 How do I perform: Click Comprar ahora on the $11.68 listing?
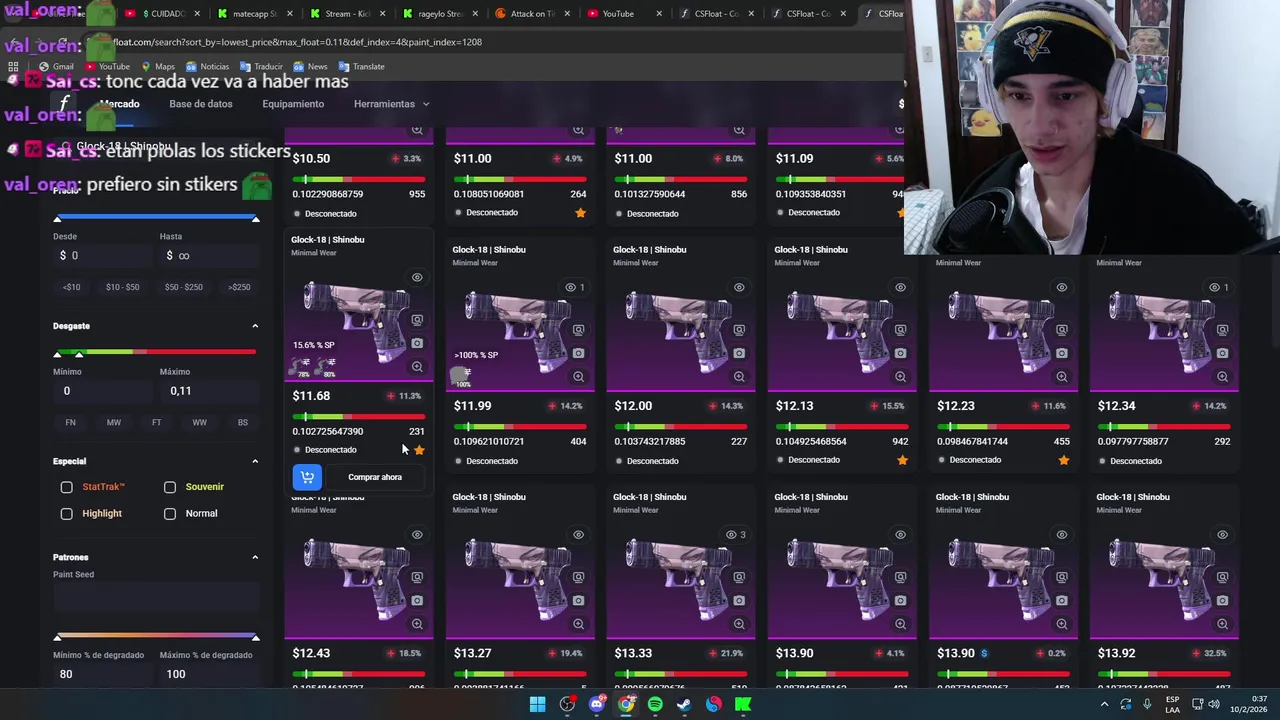click(x=375, y=477)
